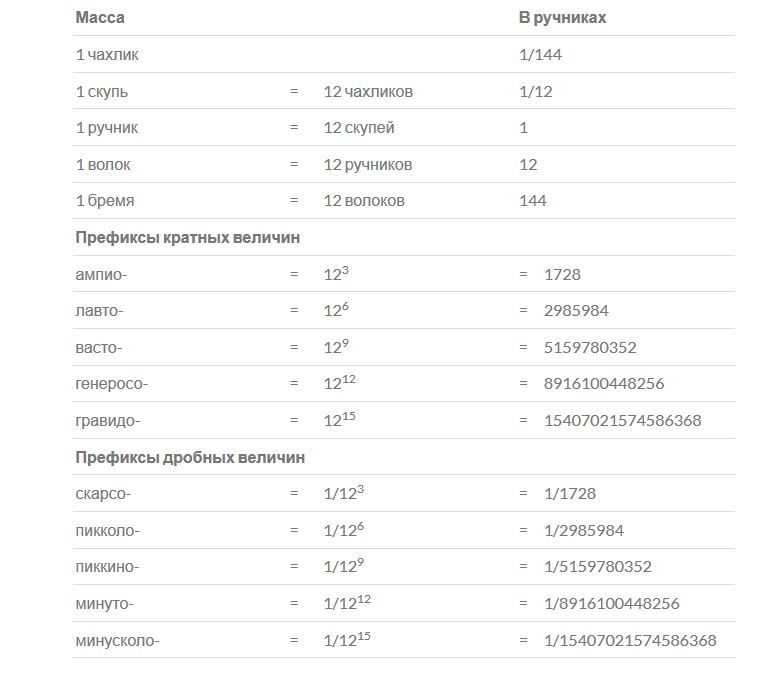Screen dimensions: 768x681
Task: Select the "пиккино-" prefix cell
Action: [x=107, y=566]
